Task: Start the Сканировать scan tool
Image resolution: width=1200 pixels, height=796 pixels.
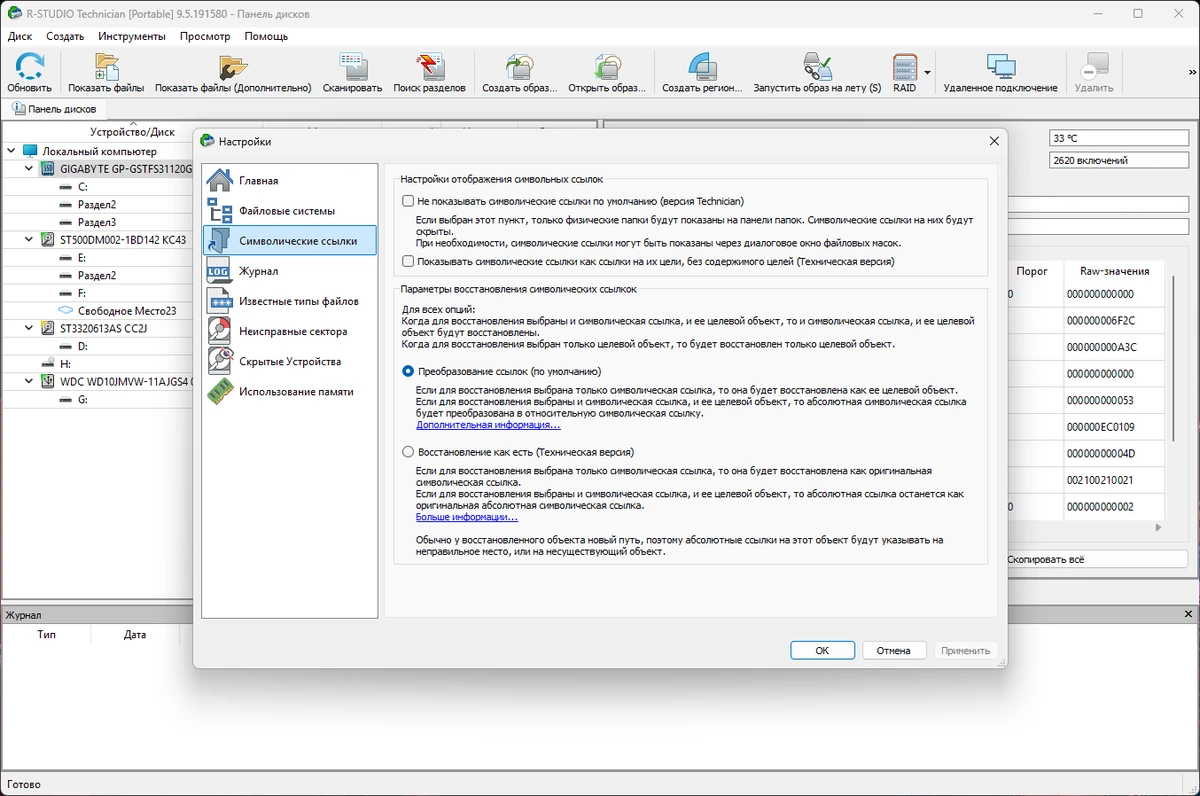Action: (352, 73)
